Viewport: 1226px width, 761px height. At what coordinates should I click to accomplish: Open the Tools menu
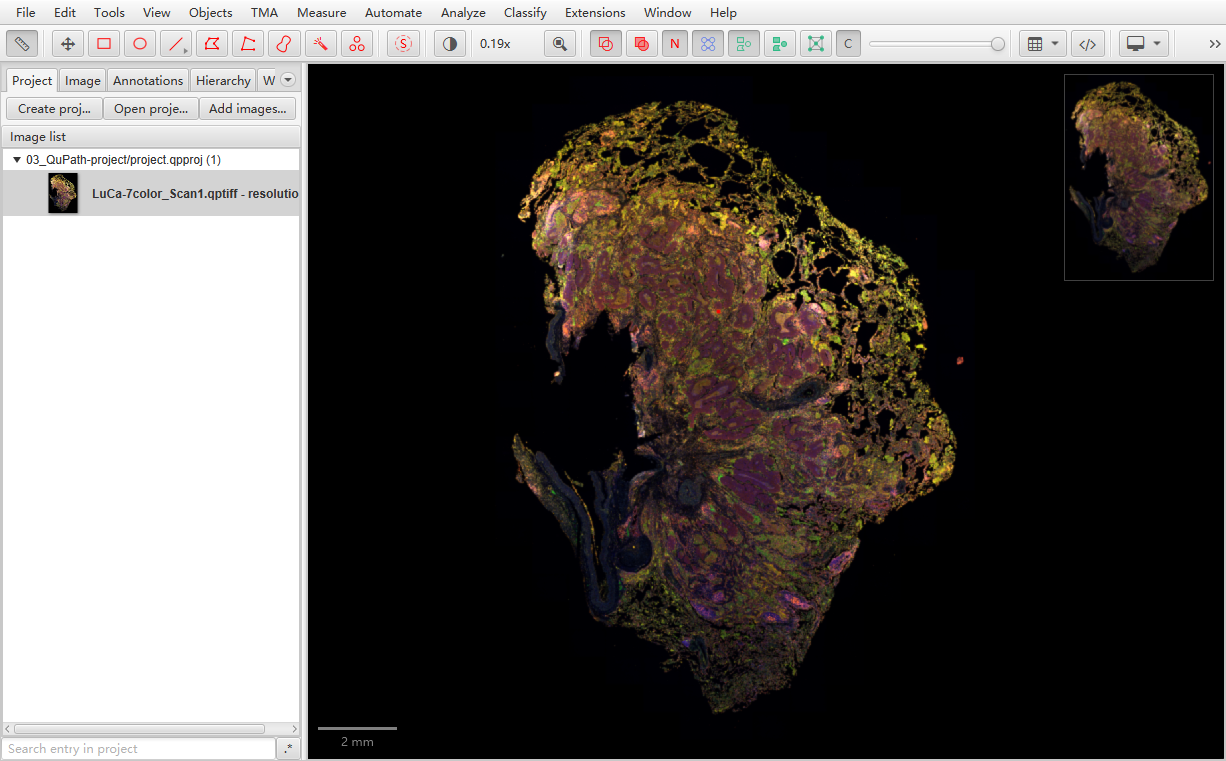point(109,12)
